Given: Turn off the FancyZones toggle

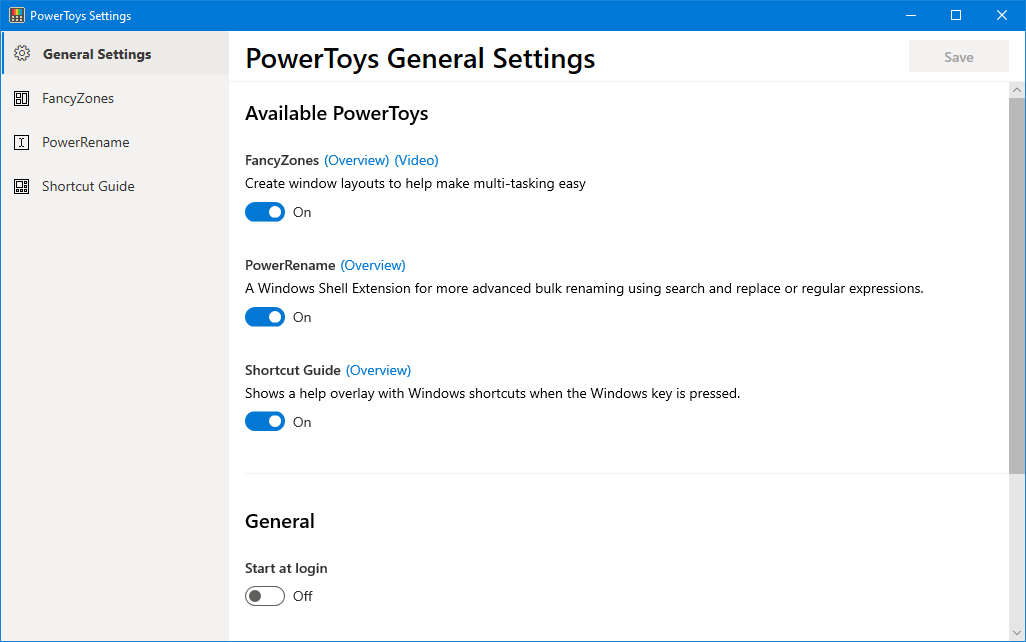Looking at the screenshot, I should tap(265, 212).
